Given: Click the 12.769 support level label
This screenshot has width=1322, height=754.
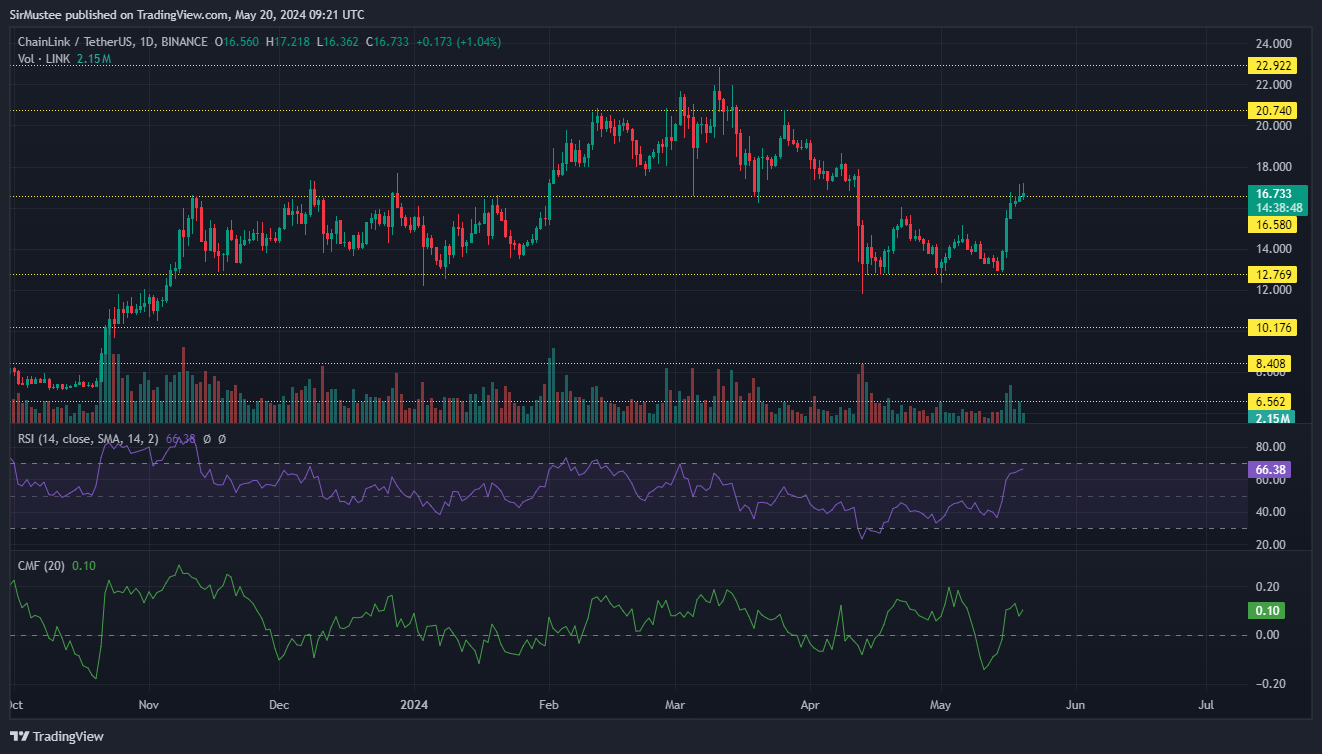Looking at the screenshot, I should coord(1272,274).
